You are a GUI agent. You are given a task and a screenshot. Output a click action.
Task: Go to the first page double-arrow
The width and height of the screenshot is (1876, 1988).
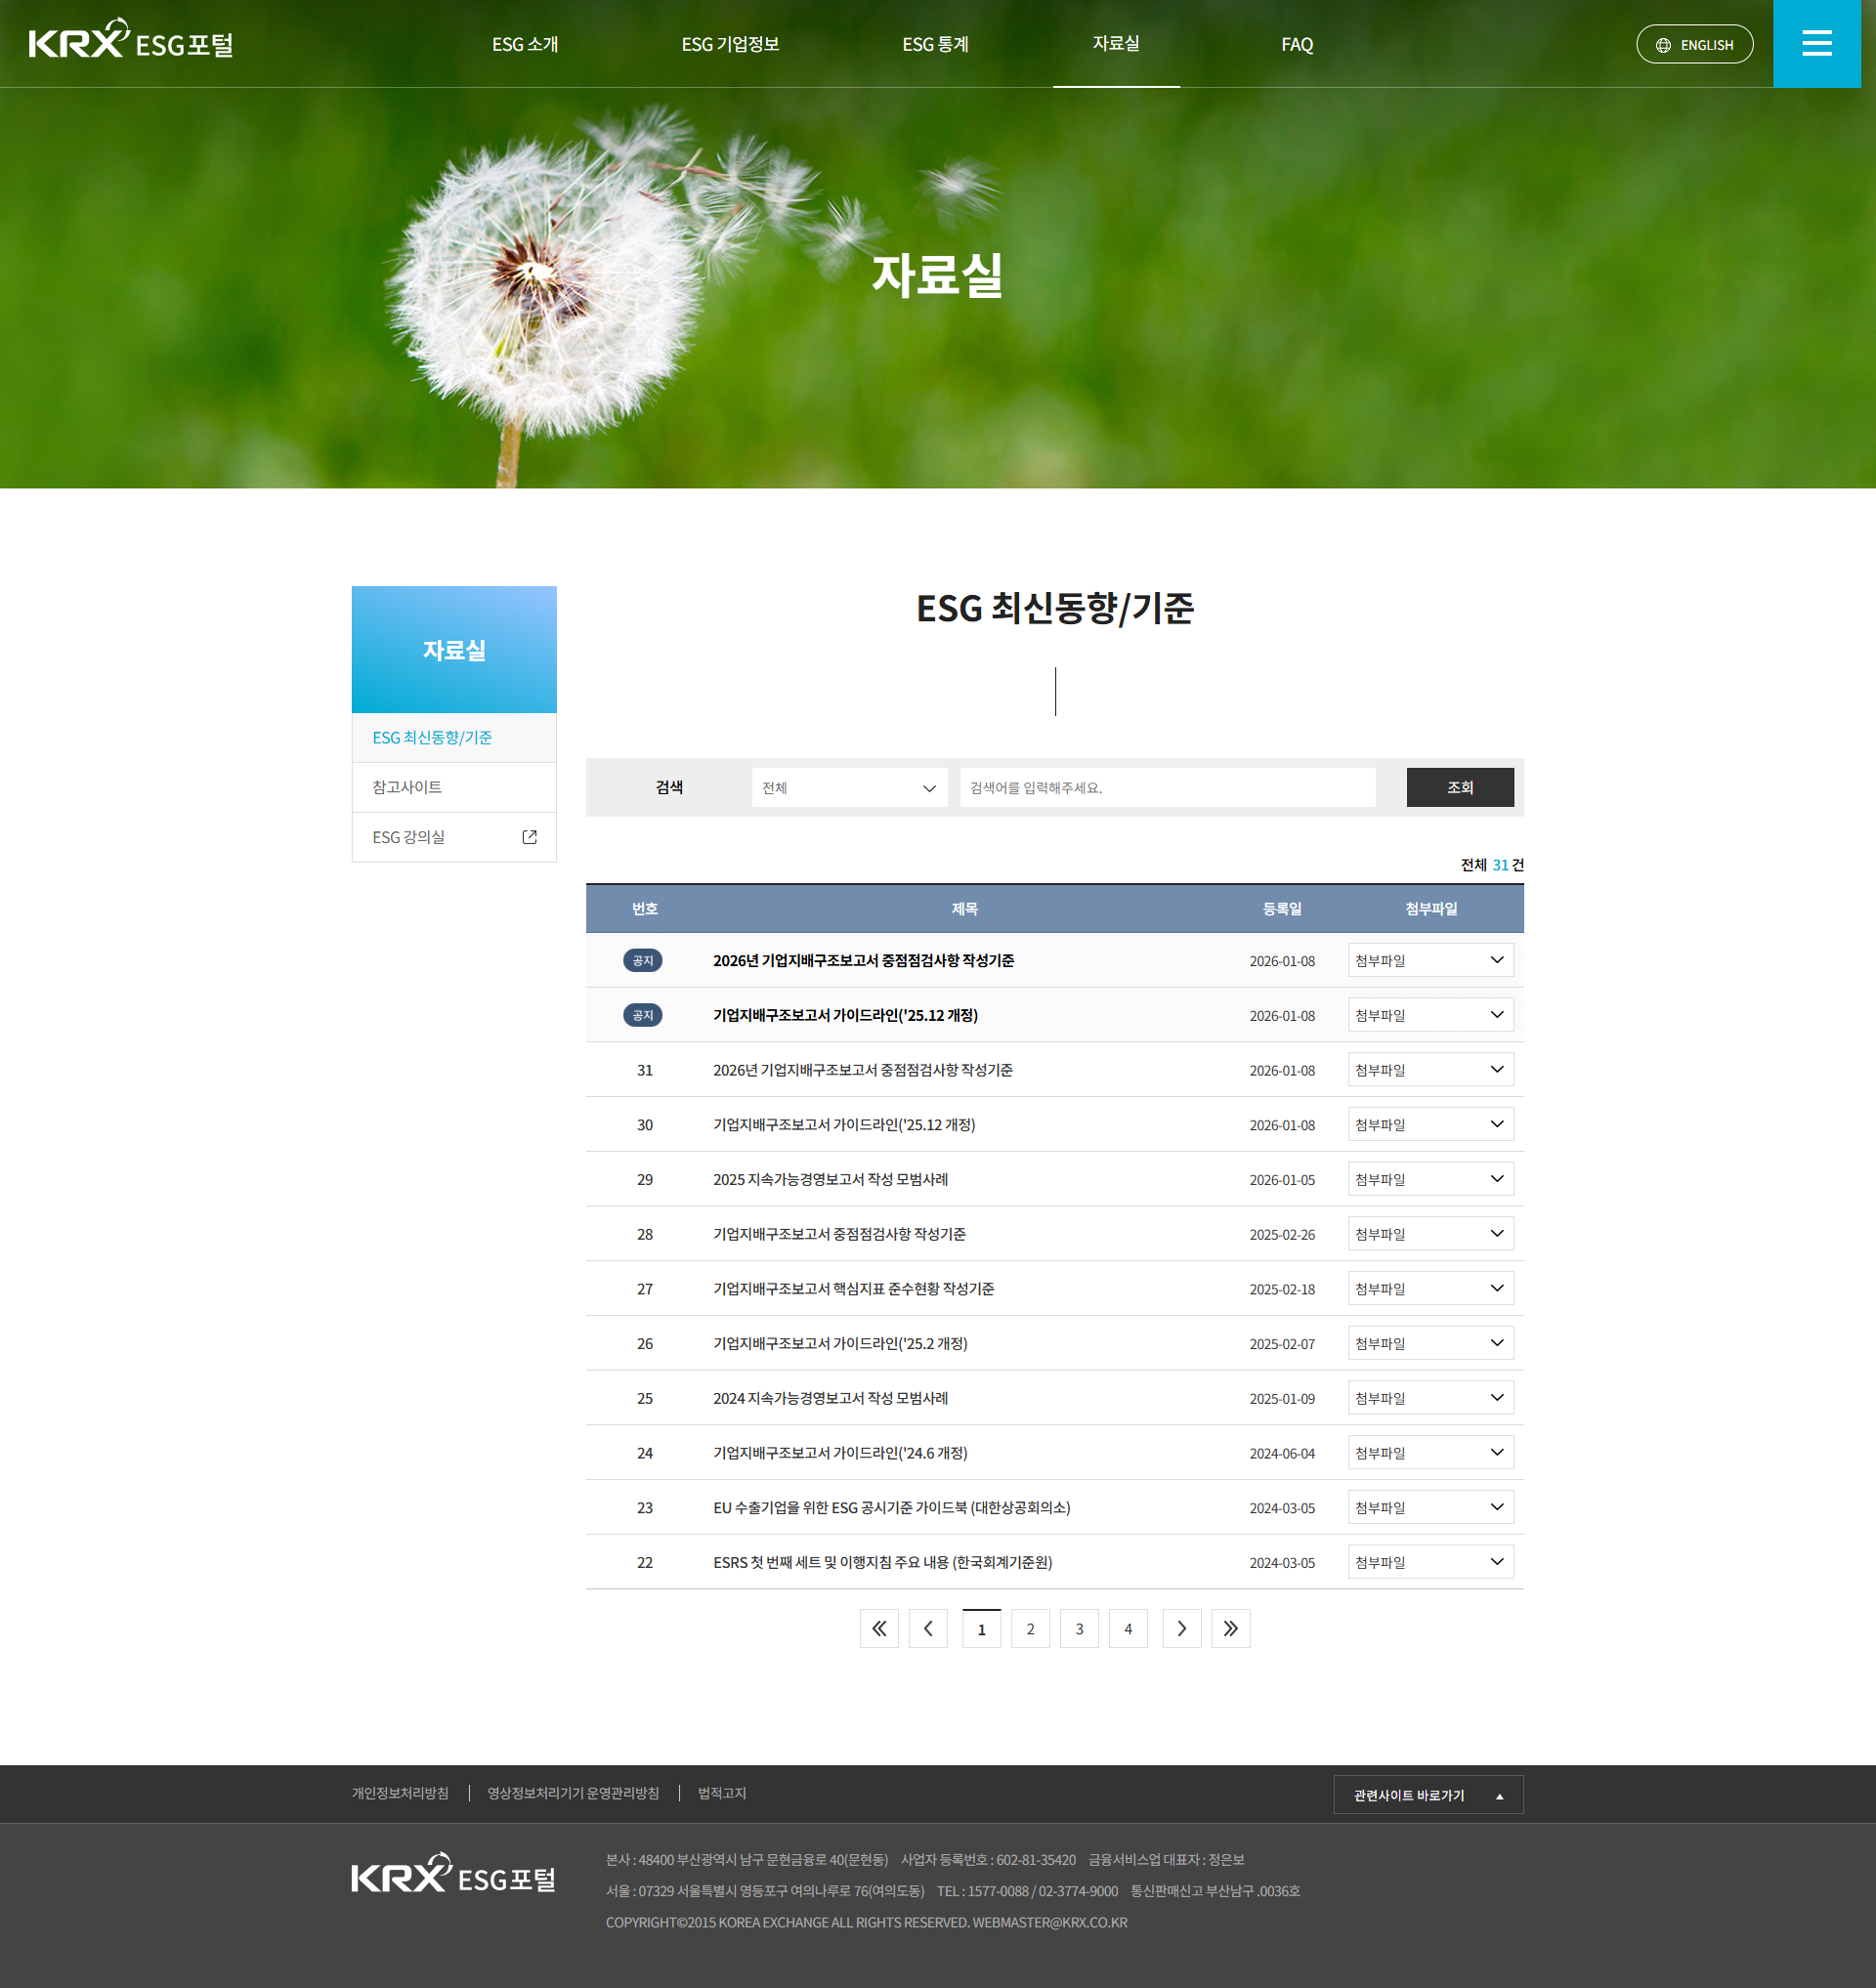(879, 1628)
